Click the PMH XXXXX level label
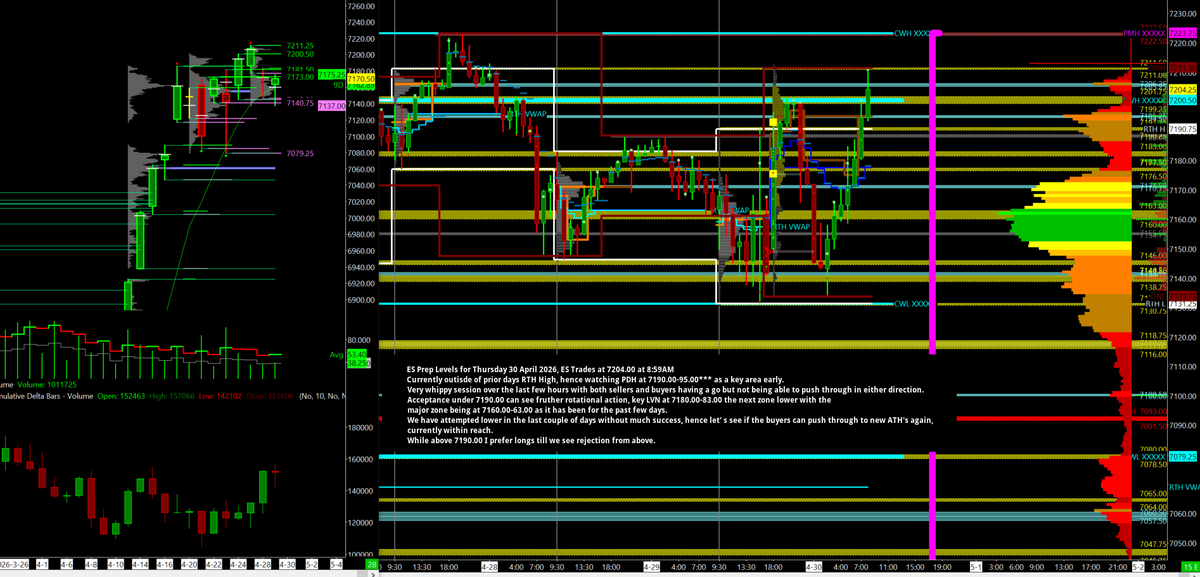This screenshot has height=577, width=1200. (x=1144, y=33)
